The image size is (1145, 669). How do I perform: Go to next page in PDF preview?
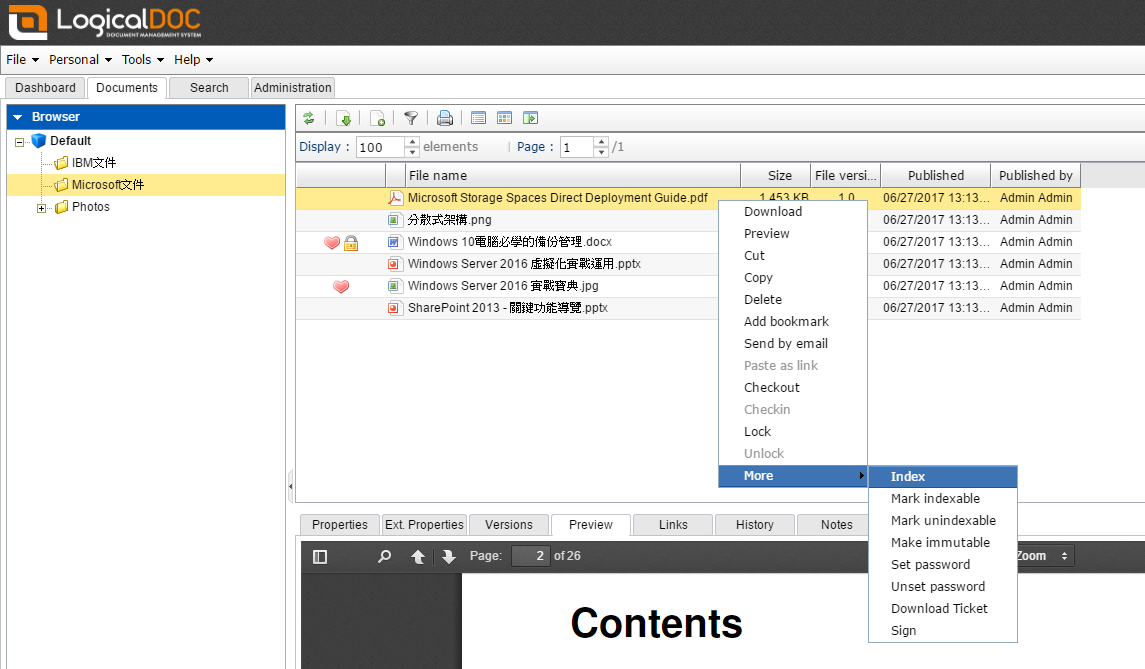pos(448,557)
